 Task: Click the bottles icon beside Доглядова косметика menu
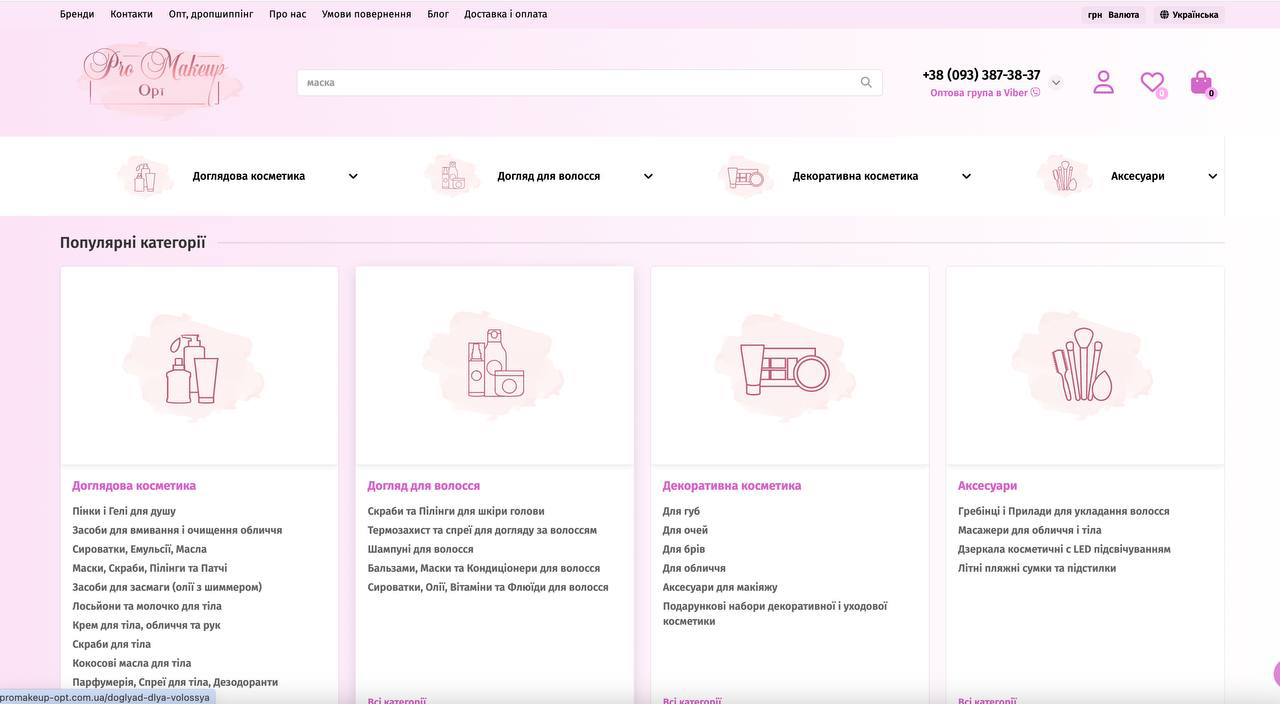[145, 176]
